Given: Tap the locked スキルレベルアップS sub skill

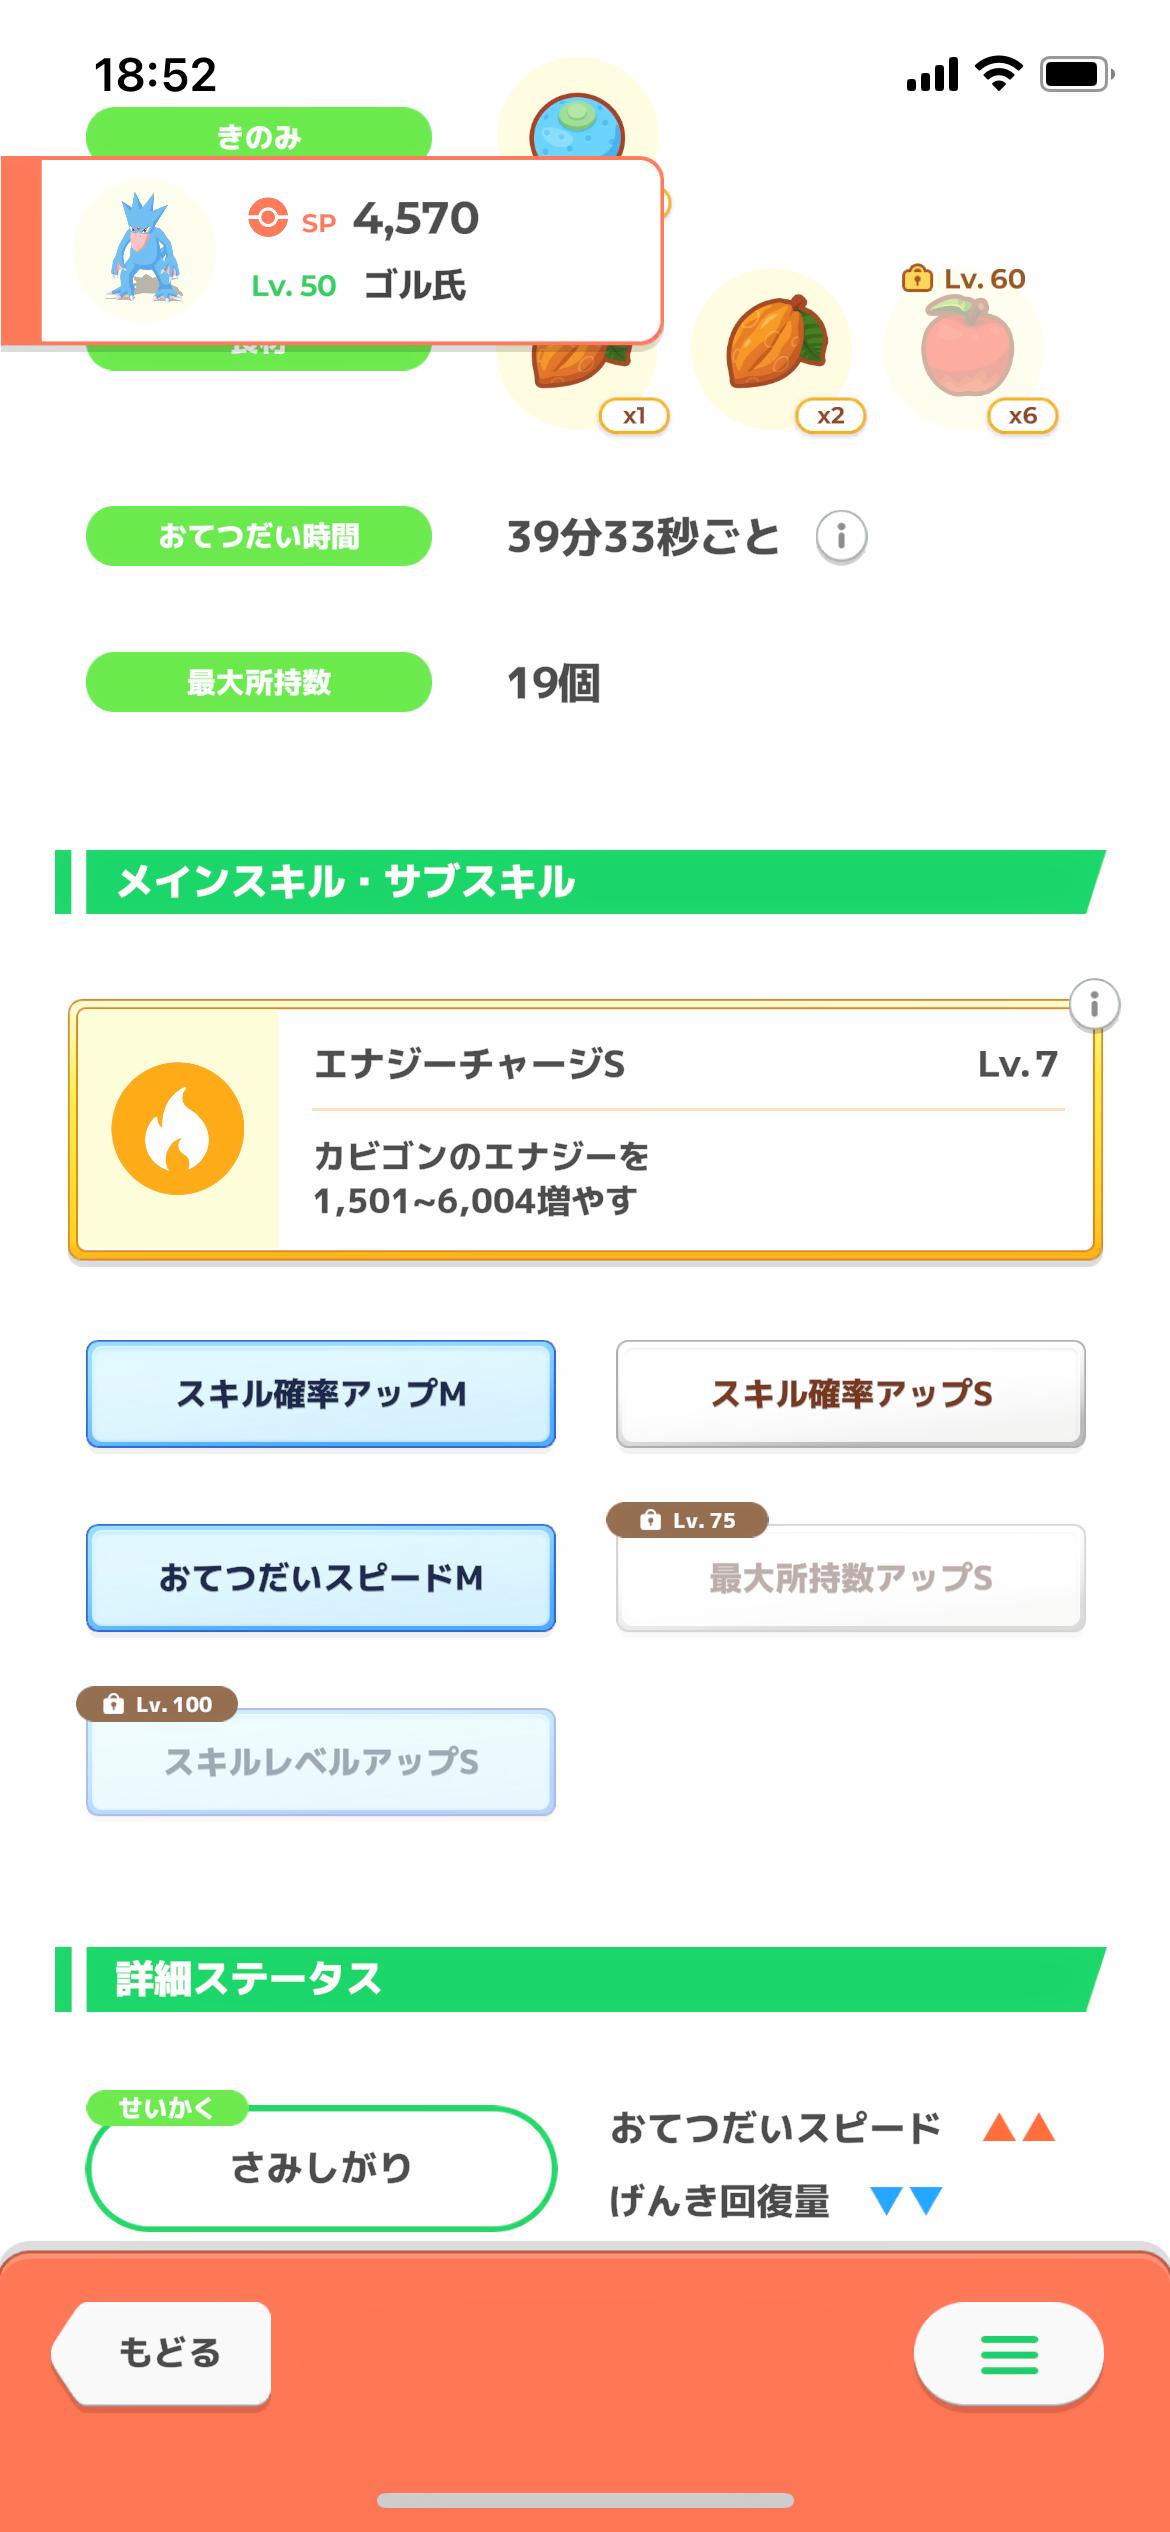Looking at the screenshot, I should pyautogui.click(x=321, y=1761).
